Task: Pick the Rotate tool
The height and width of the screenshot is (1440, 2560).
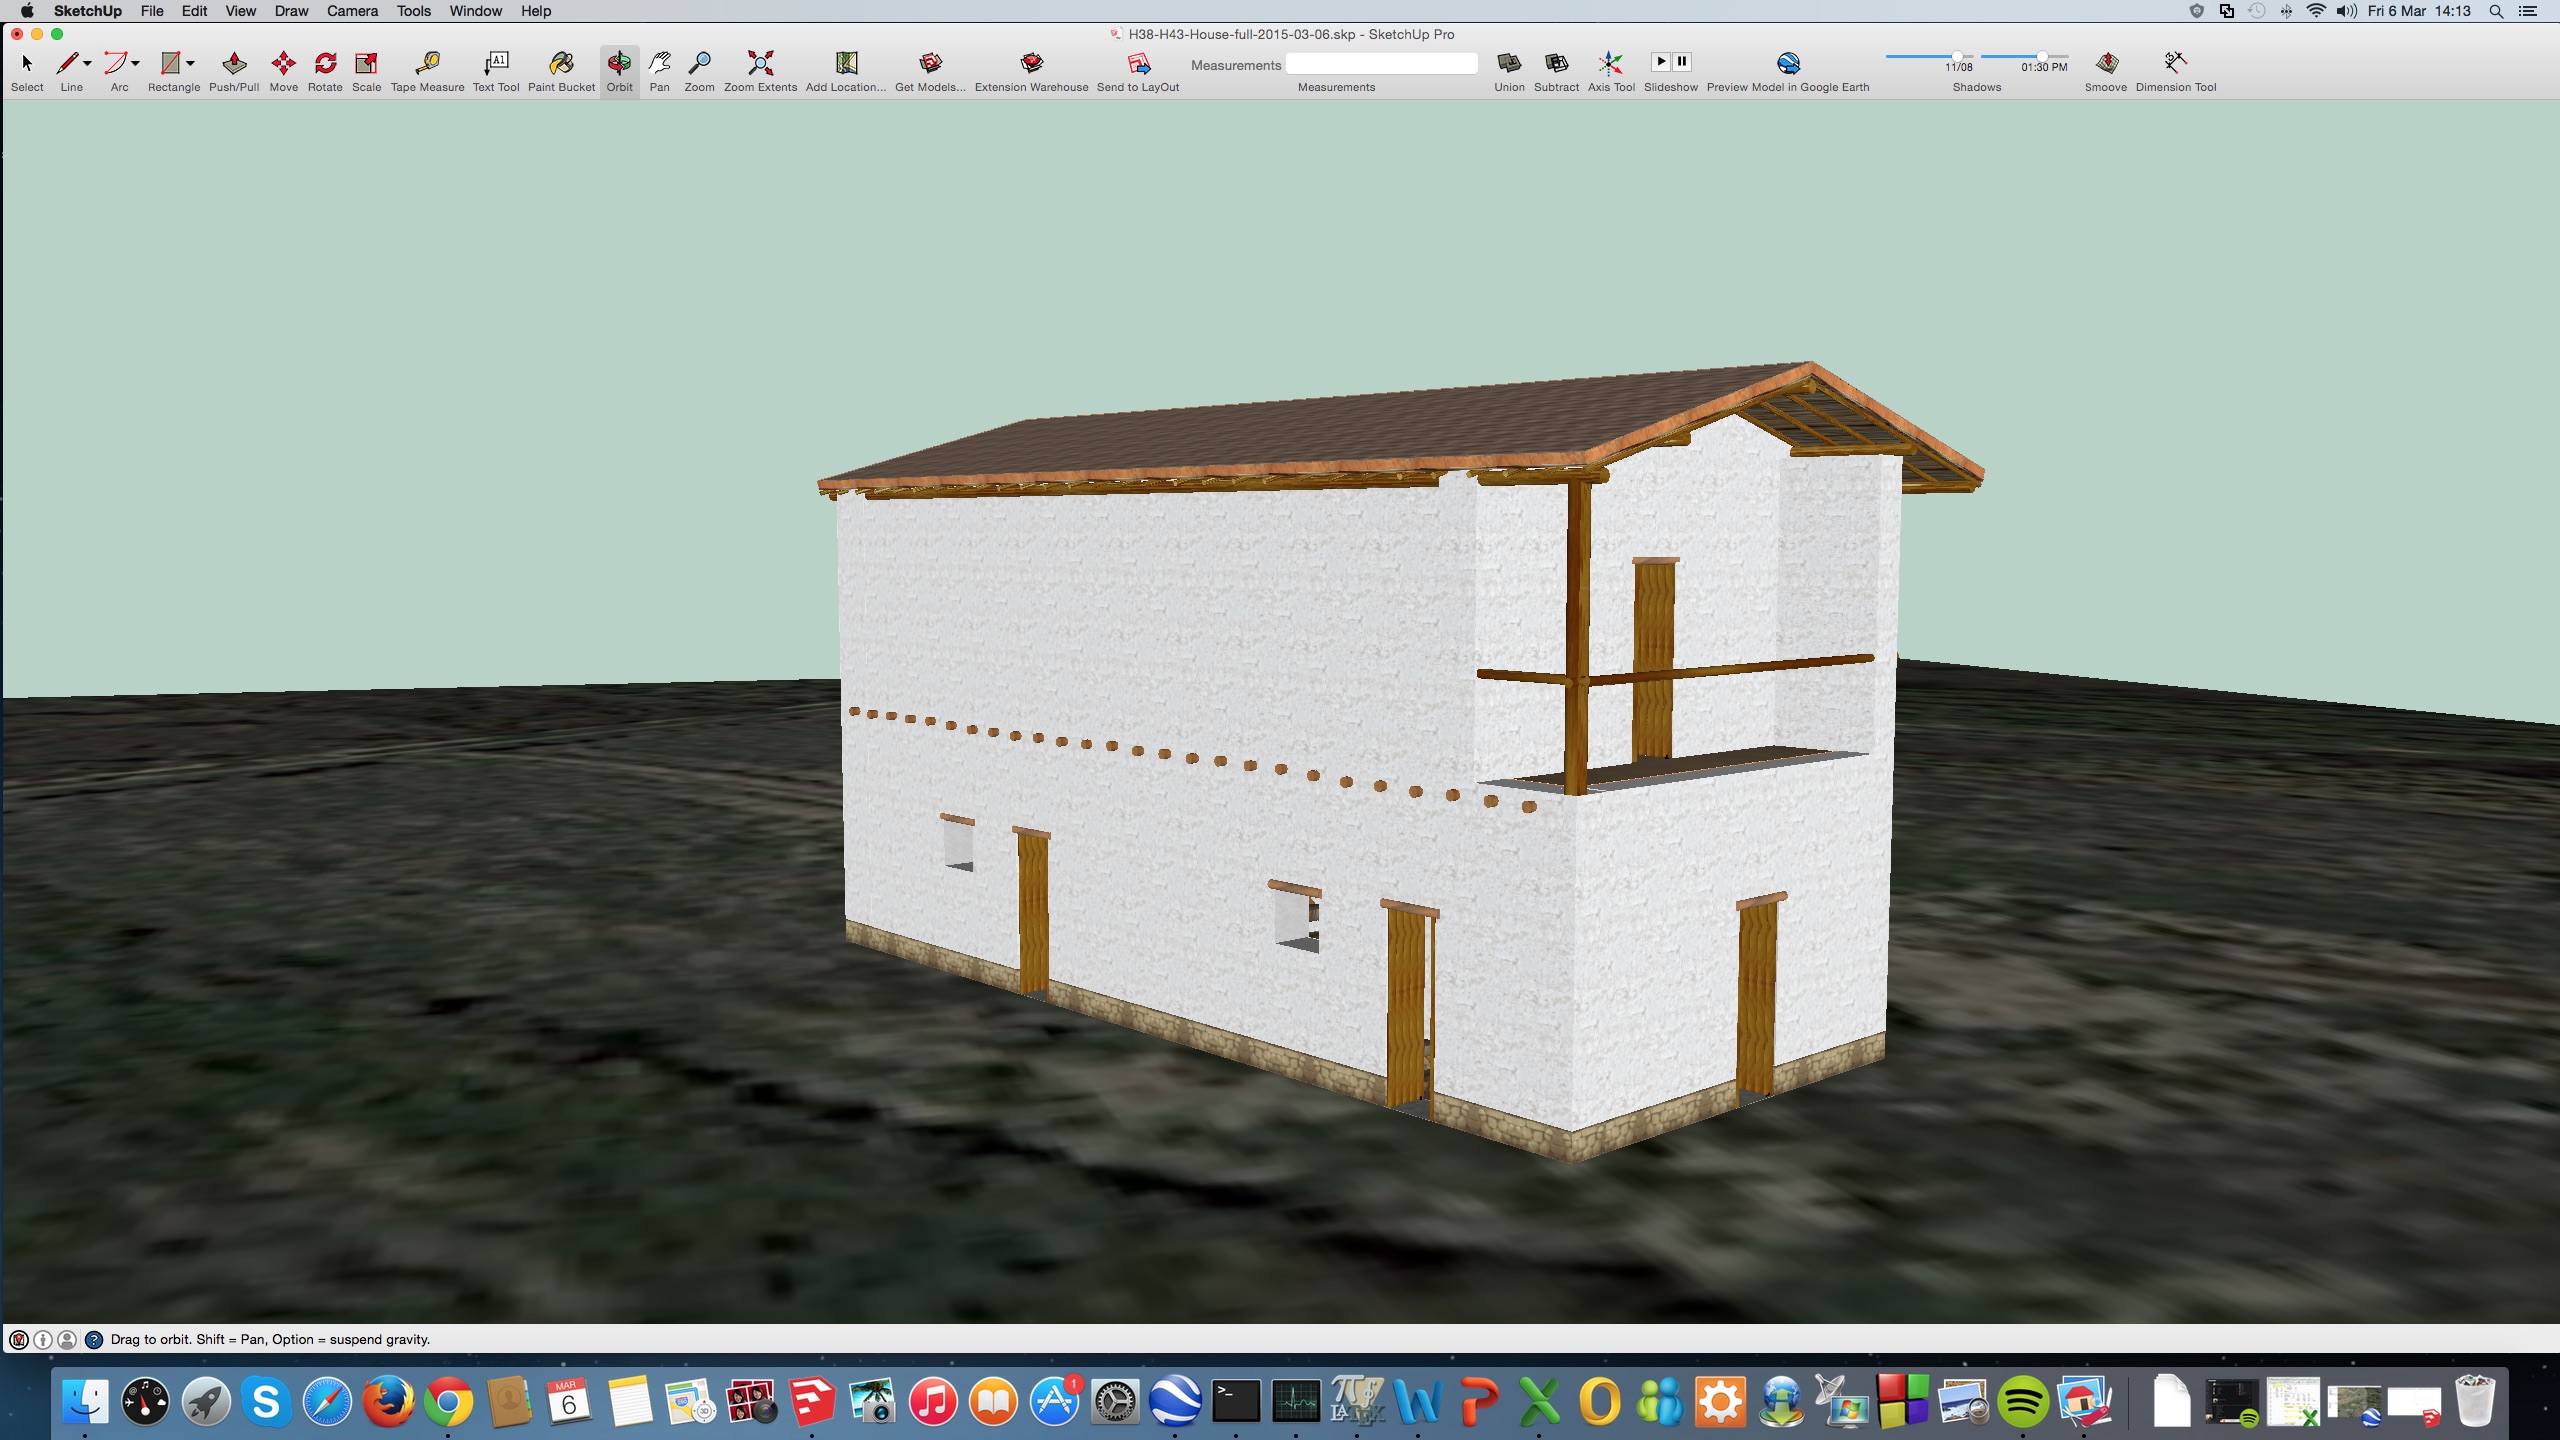Action: [x=325, y=64]
